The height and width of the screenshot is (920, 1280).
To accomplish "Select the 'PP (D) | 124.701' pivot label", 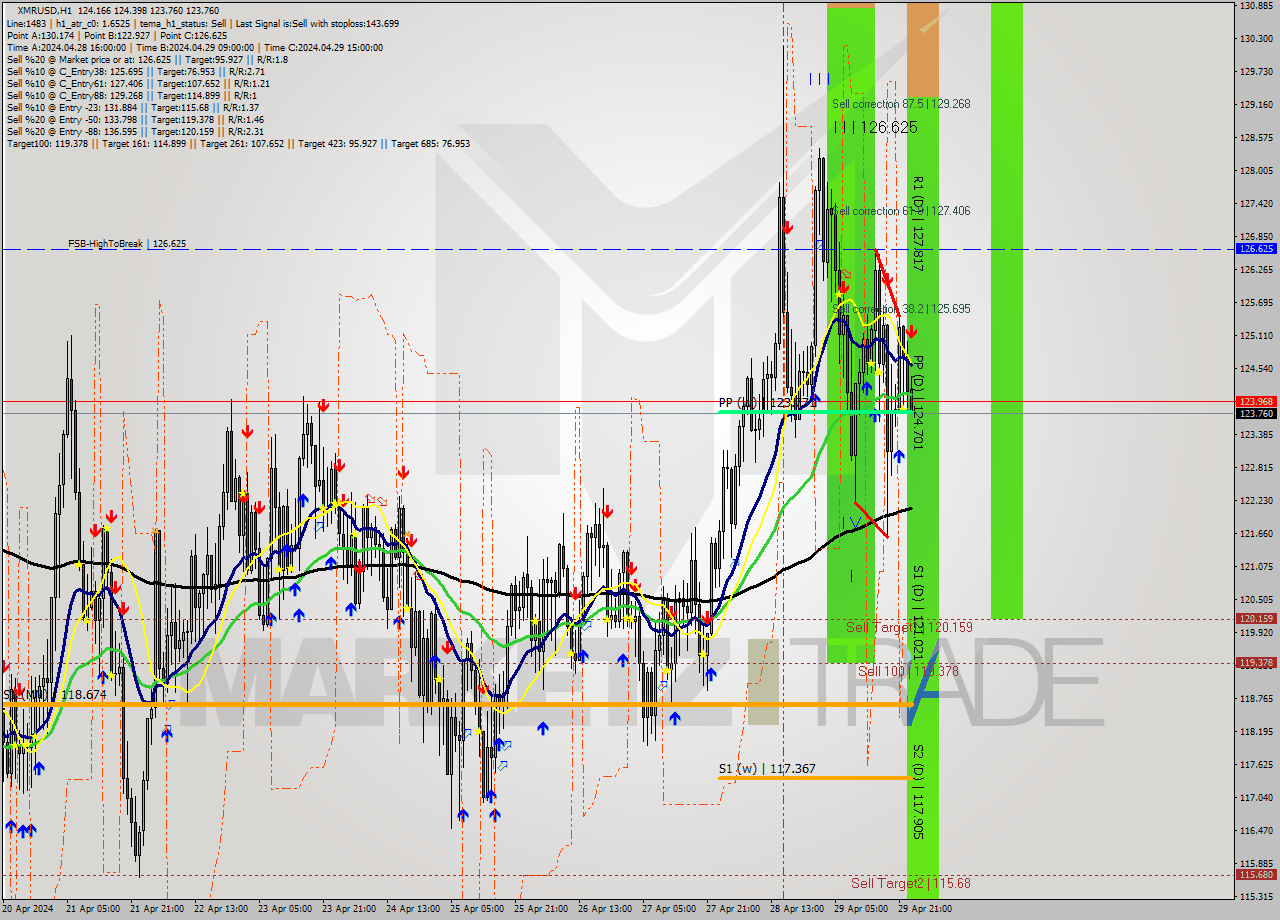I will pyautogui.click(x=917, y=402).
